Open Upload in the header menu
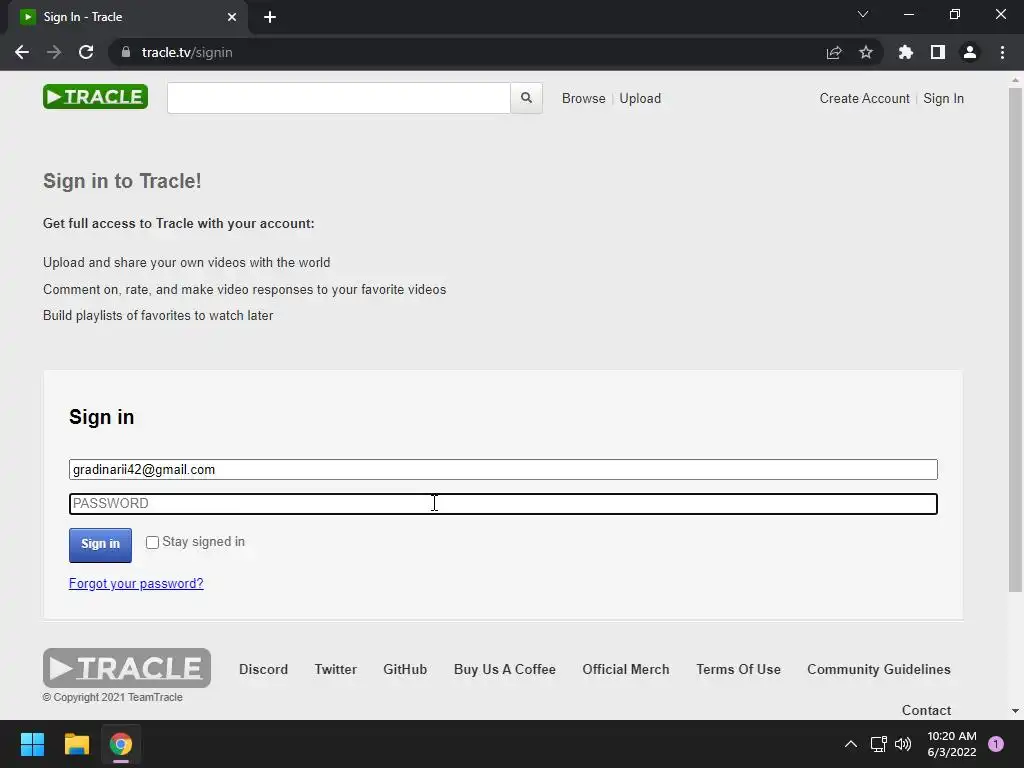 (640, 98)
